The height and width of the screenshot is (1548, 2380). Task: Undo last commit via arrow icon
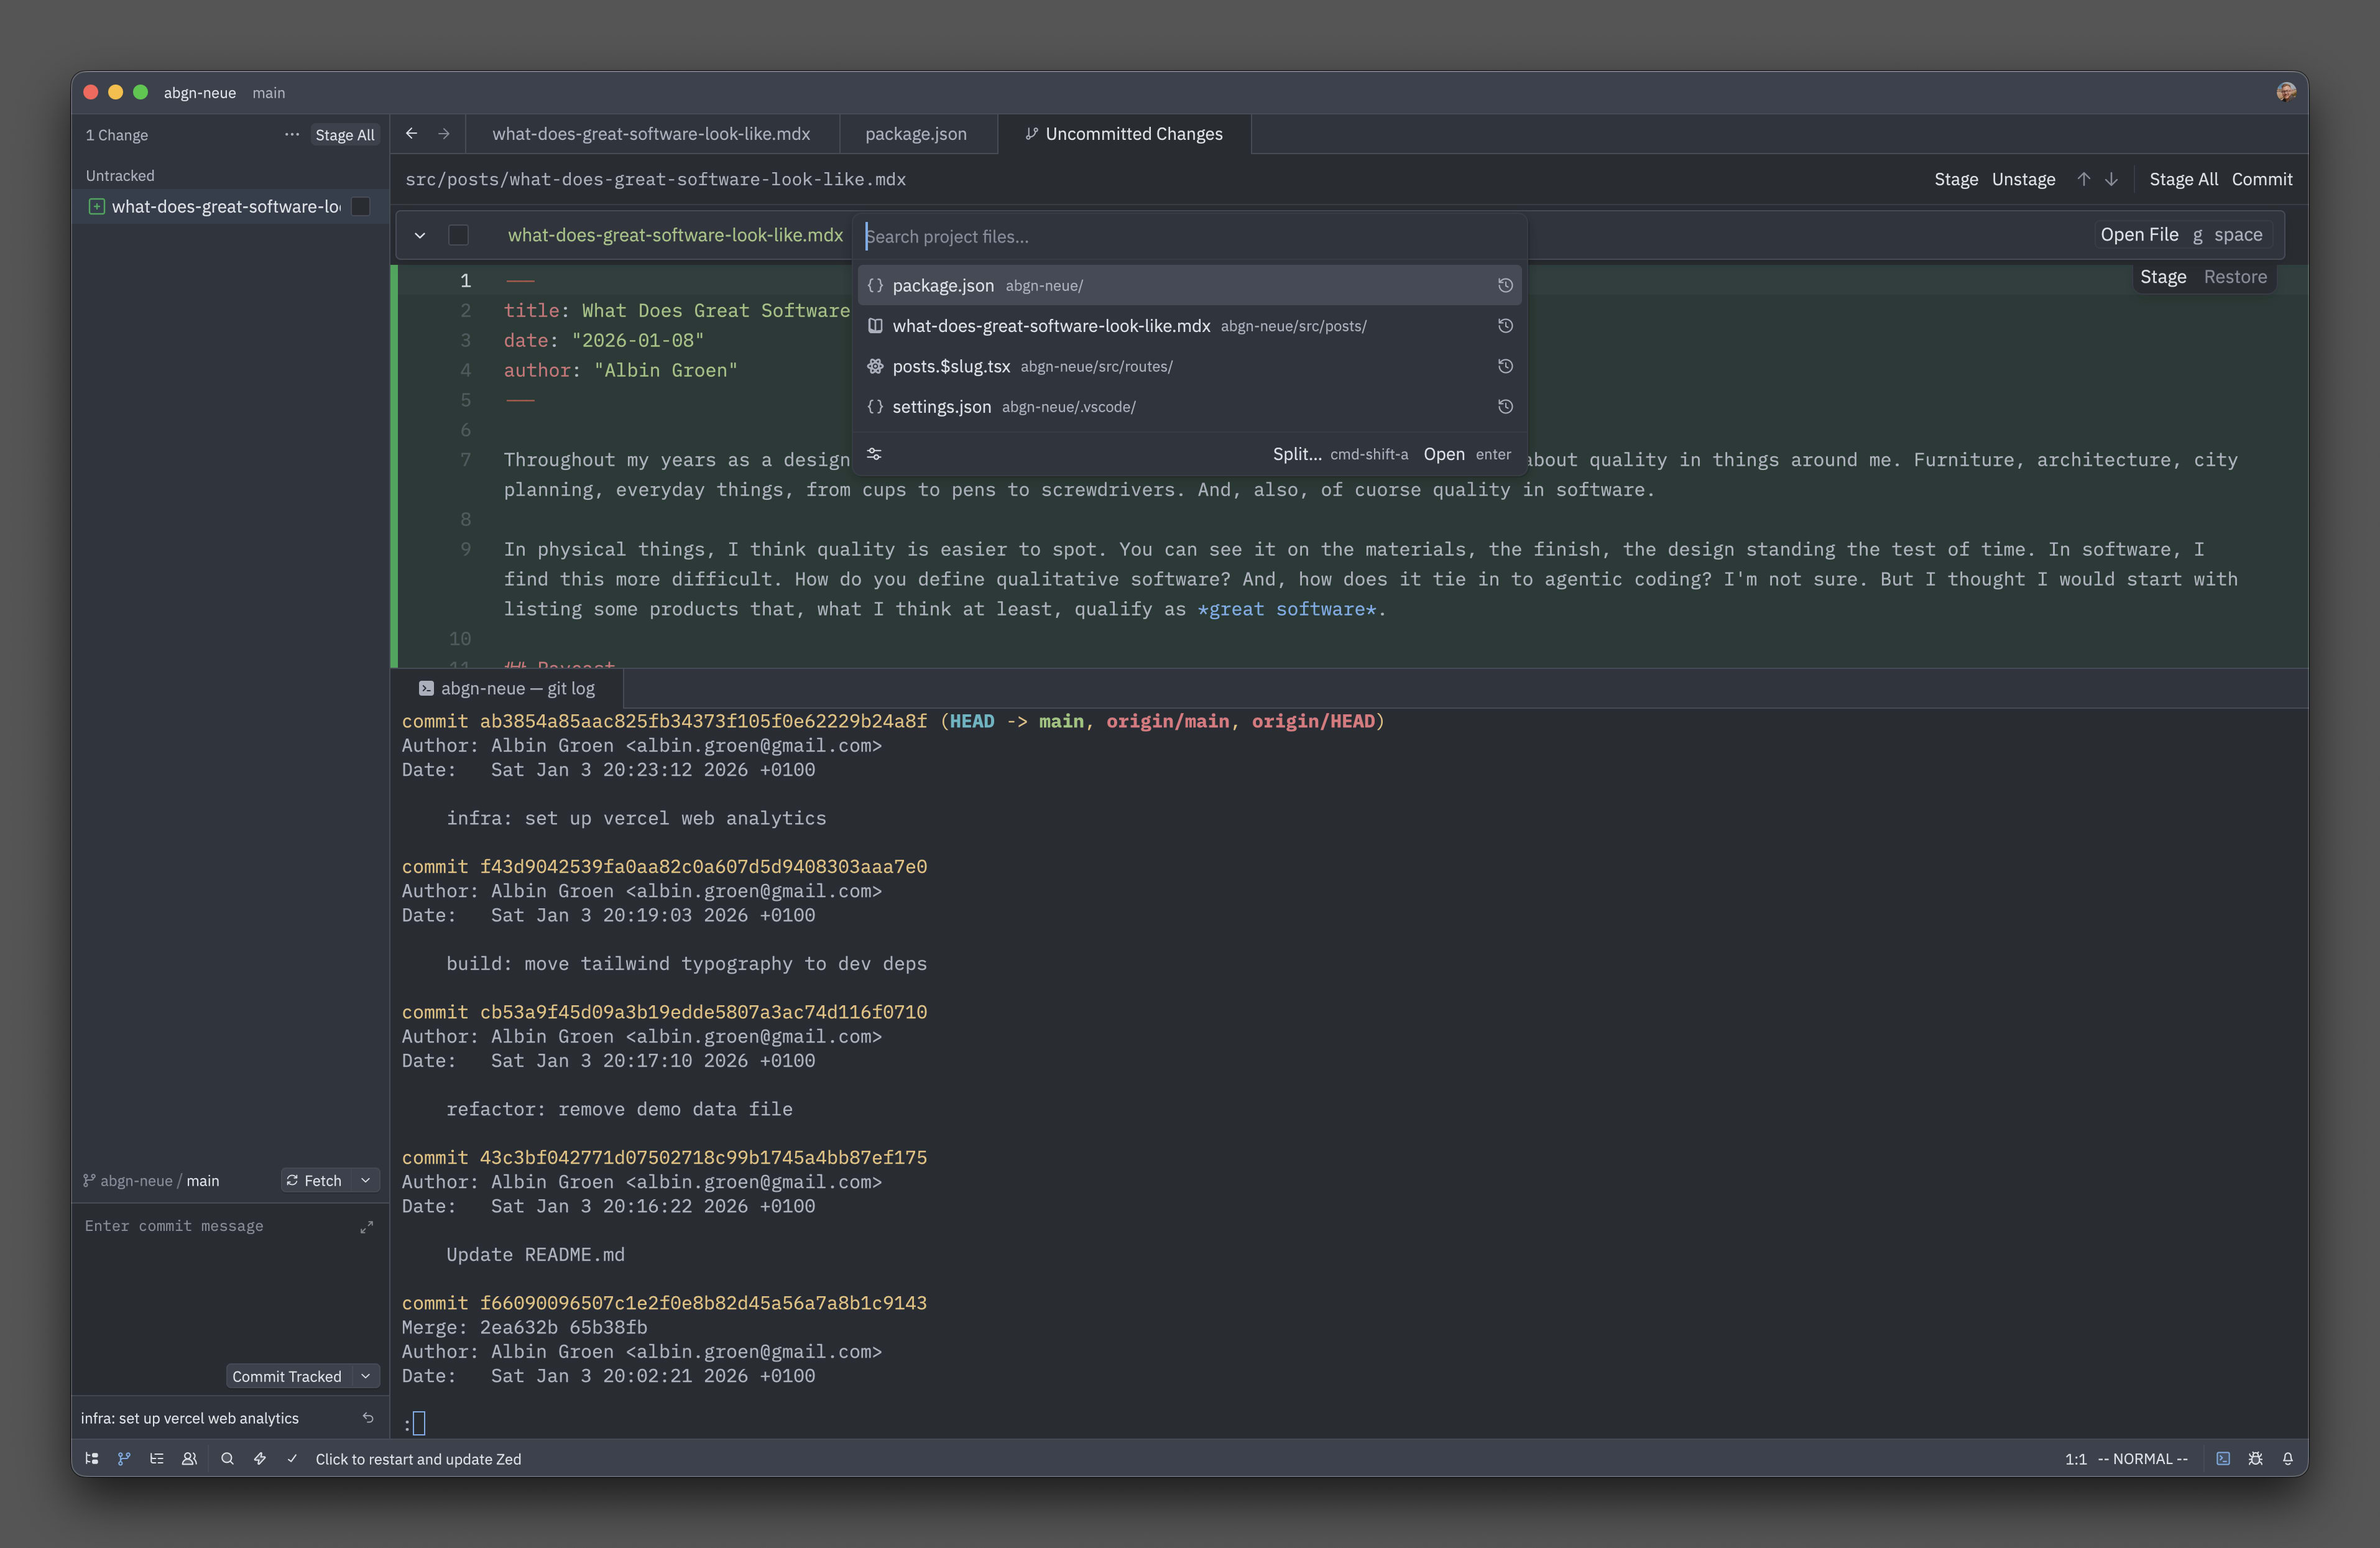tap(368, 1418)
